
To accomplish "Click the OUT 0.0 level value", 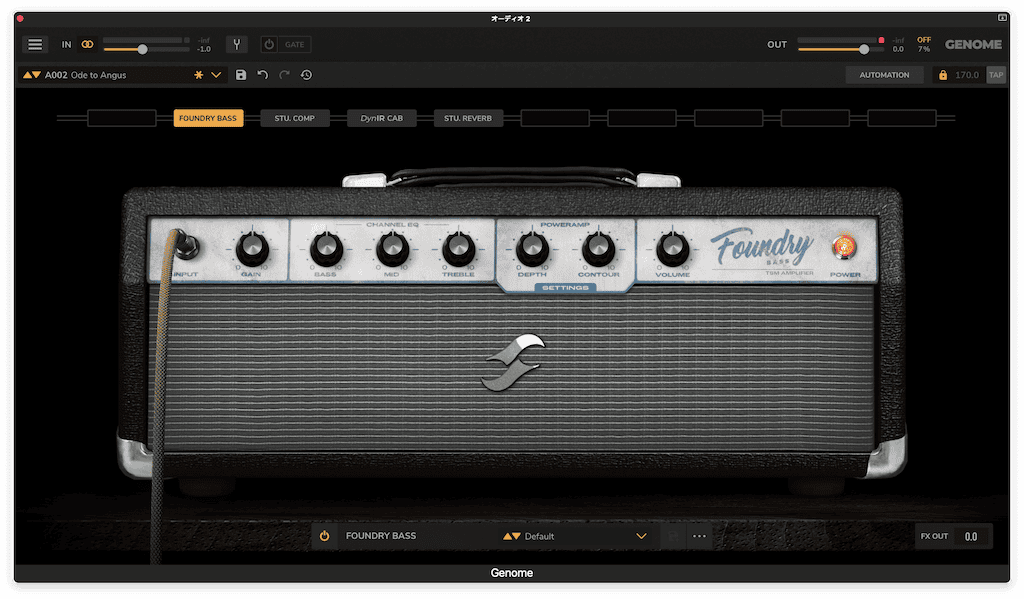I will click(898, 49).
